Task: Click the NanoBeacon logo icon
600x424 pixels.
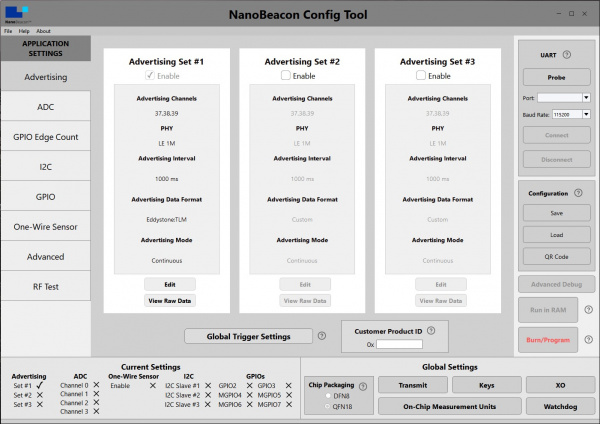Action: click(17, 14)
